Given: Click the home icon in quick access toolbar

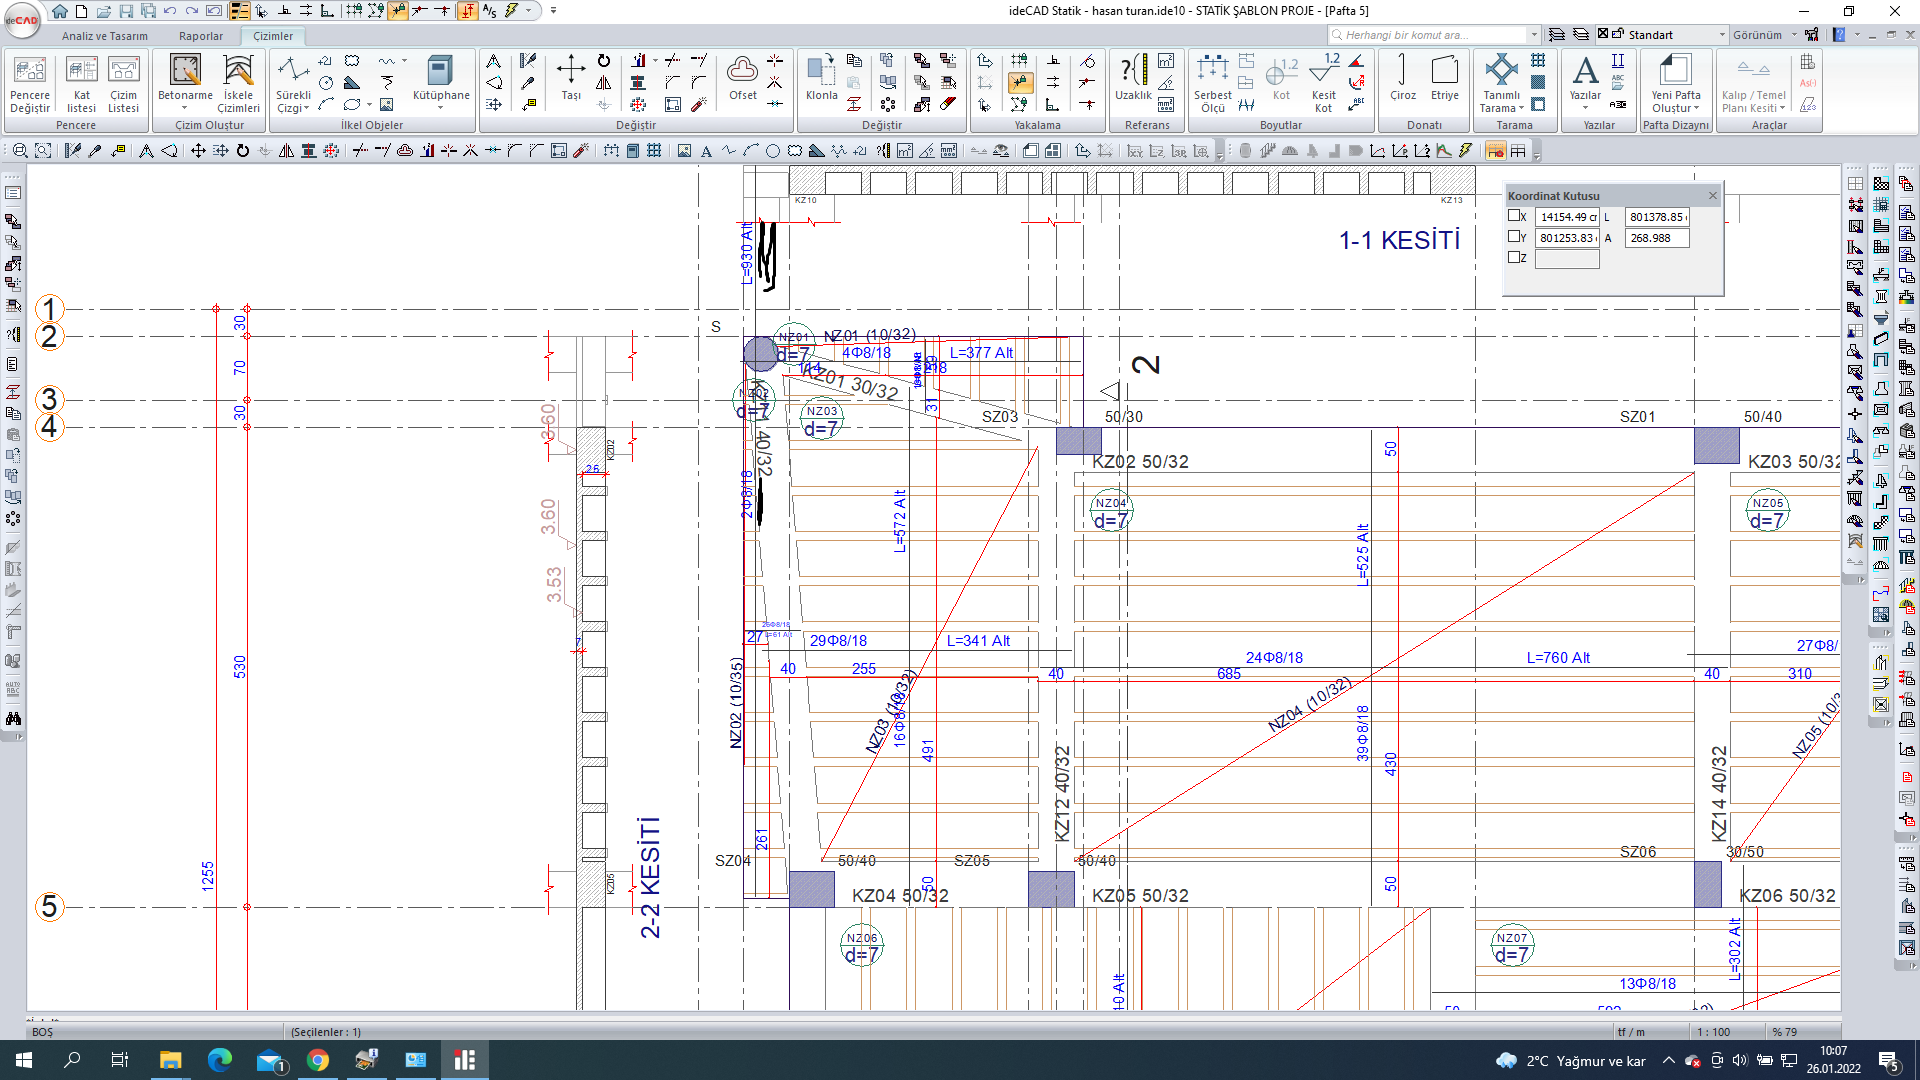Looking at the screenshot, I should click(59, 11).
